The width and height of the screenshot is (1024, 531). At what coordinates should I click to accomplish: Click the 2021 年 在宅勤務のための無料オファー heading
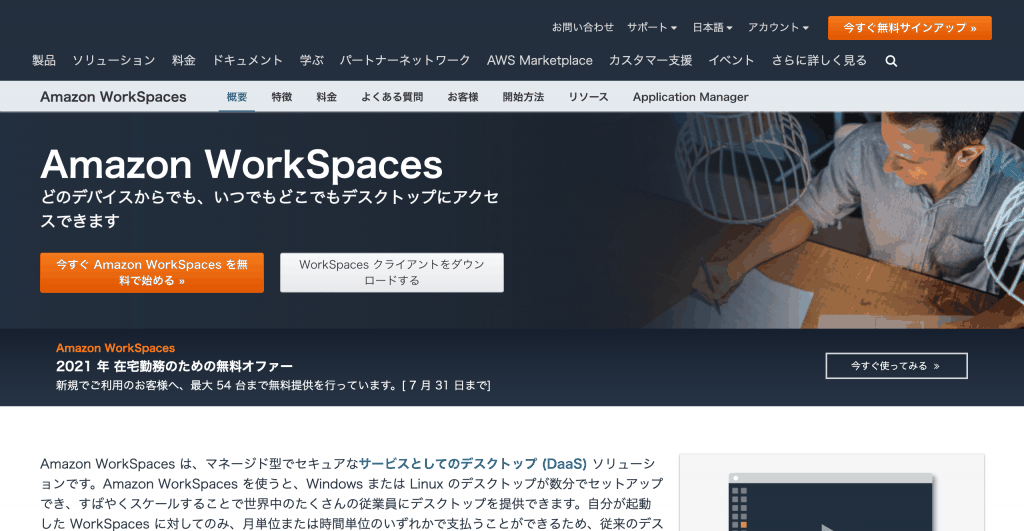(174, 366)
